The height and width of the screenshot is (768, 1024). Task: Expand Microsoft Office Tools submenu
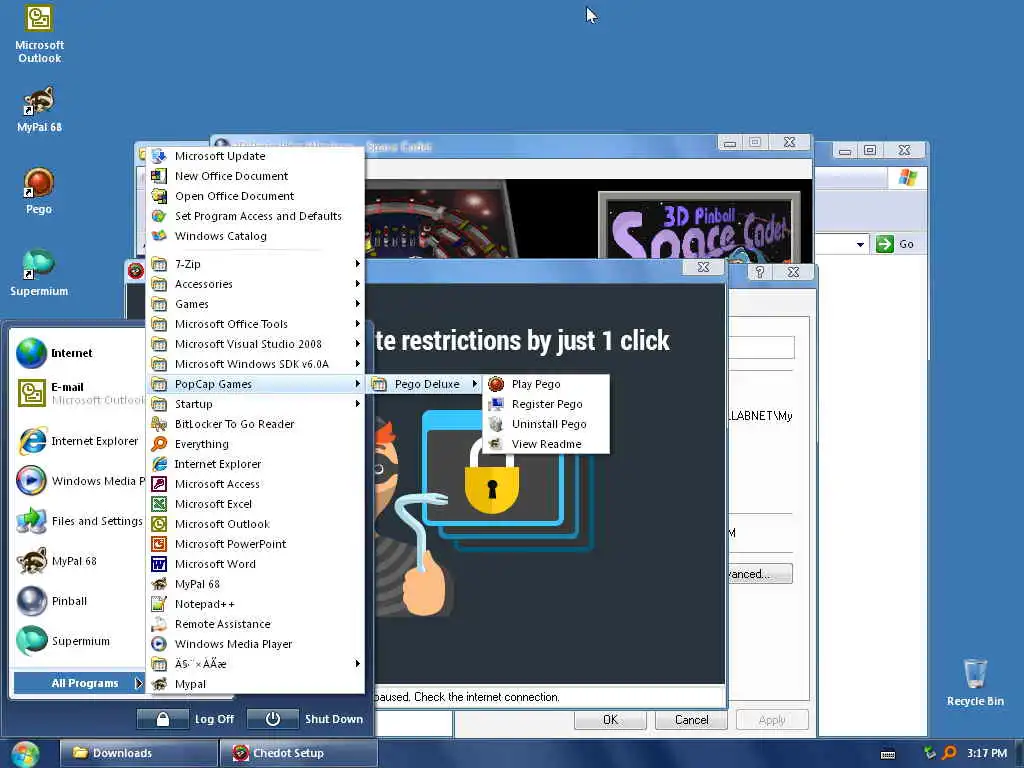coord(255,324)
